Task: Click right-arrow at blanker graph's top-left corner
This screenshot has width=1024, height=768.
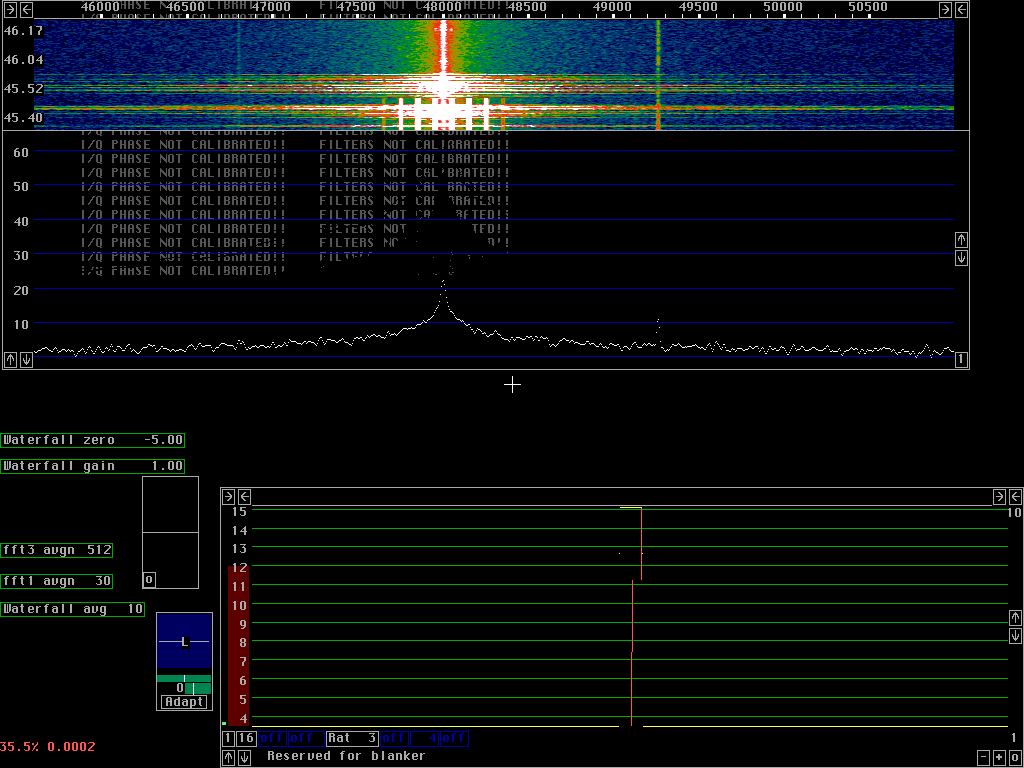Action: (x=229, y=496)
